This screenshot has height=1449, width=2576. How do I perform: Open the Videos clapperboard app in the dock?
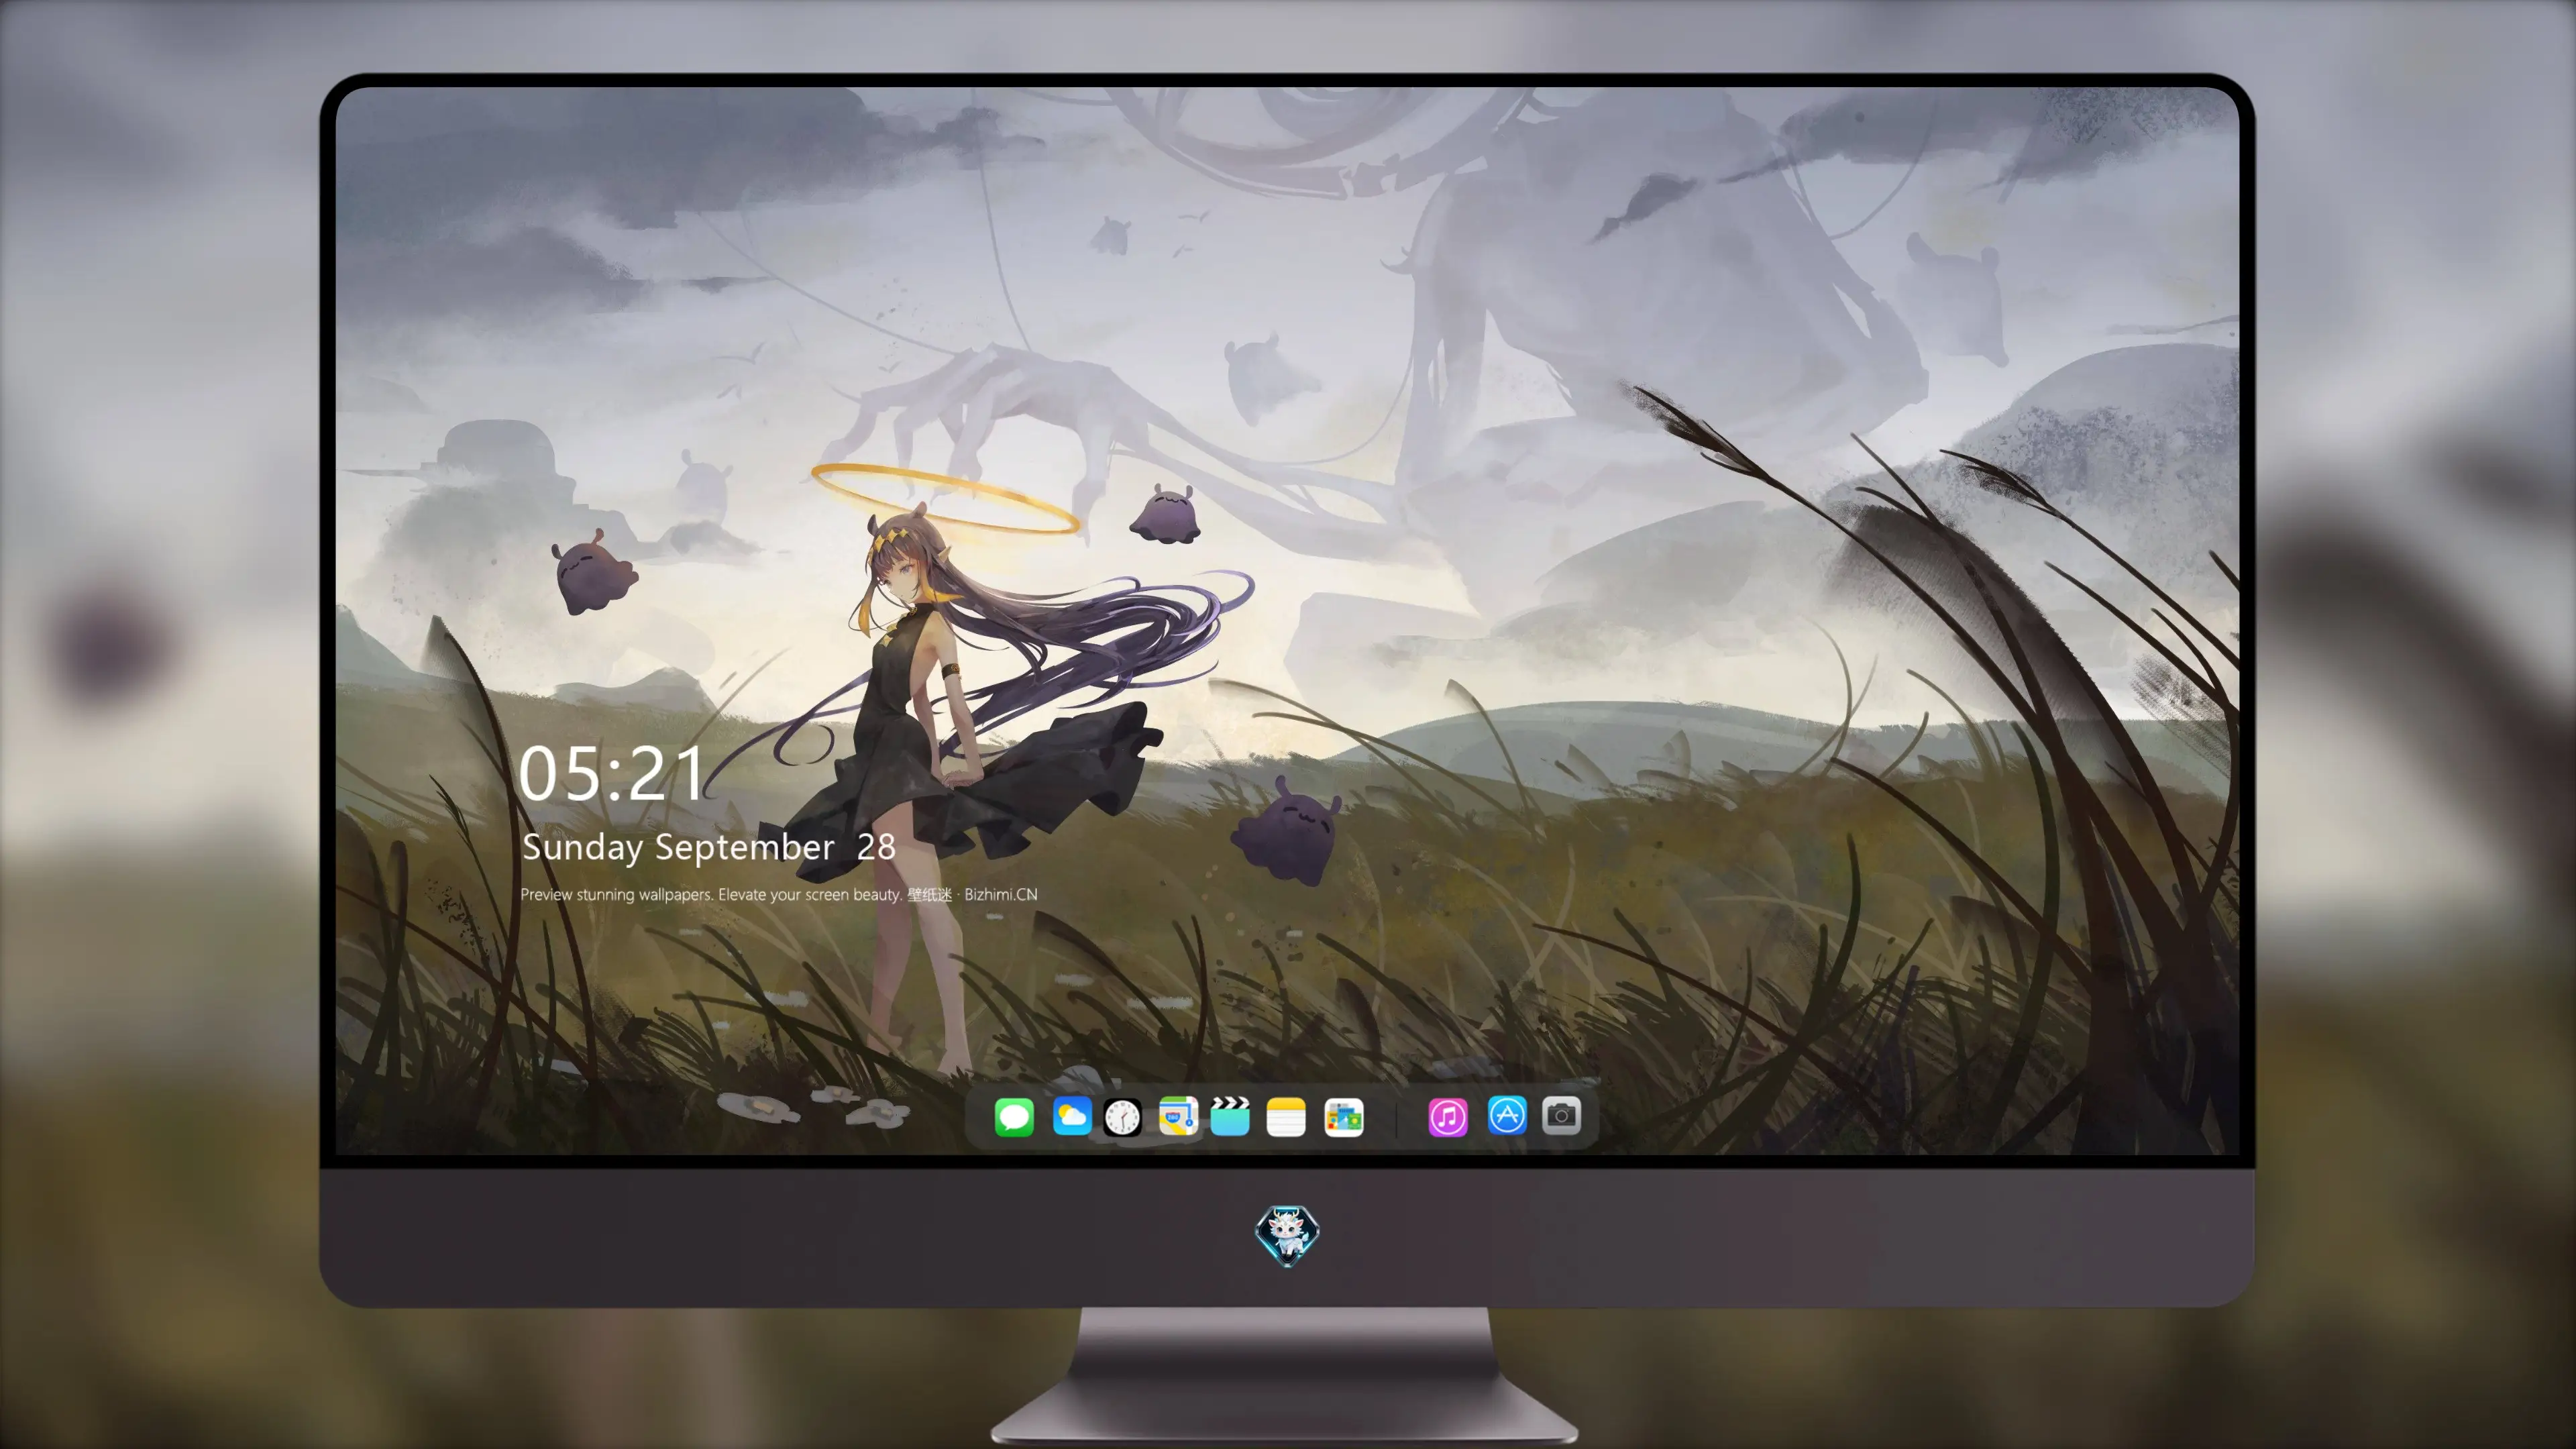[x=1230, y=1117]
